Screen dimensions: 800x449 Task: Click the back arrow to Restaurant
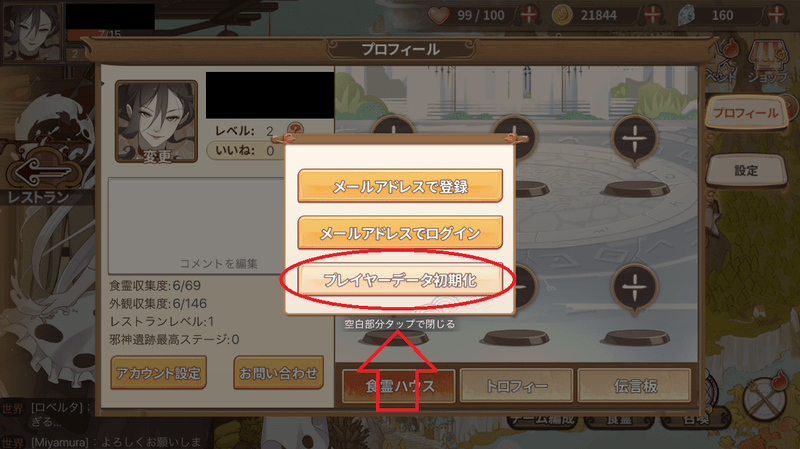coord(43,171)
